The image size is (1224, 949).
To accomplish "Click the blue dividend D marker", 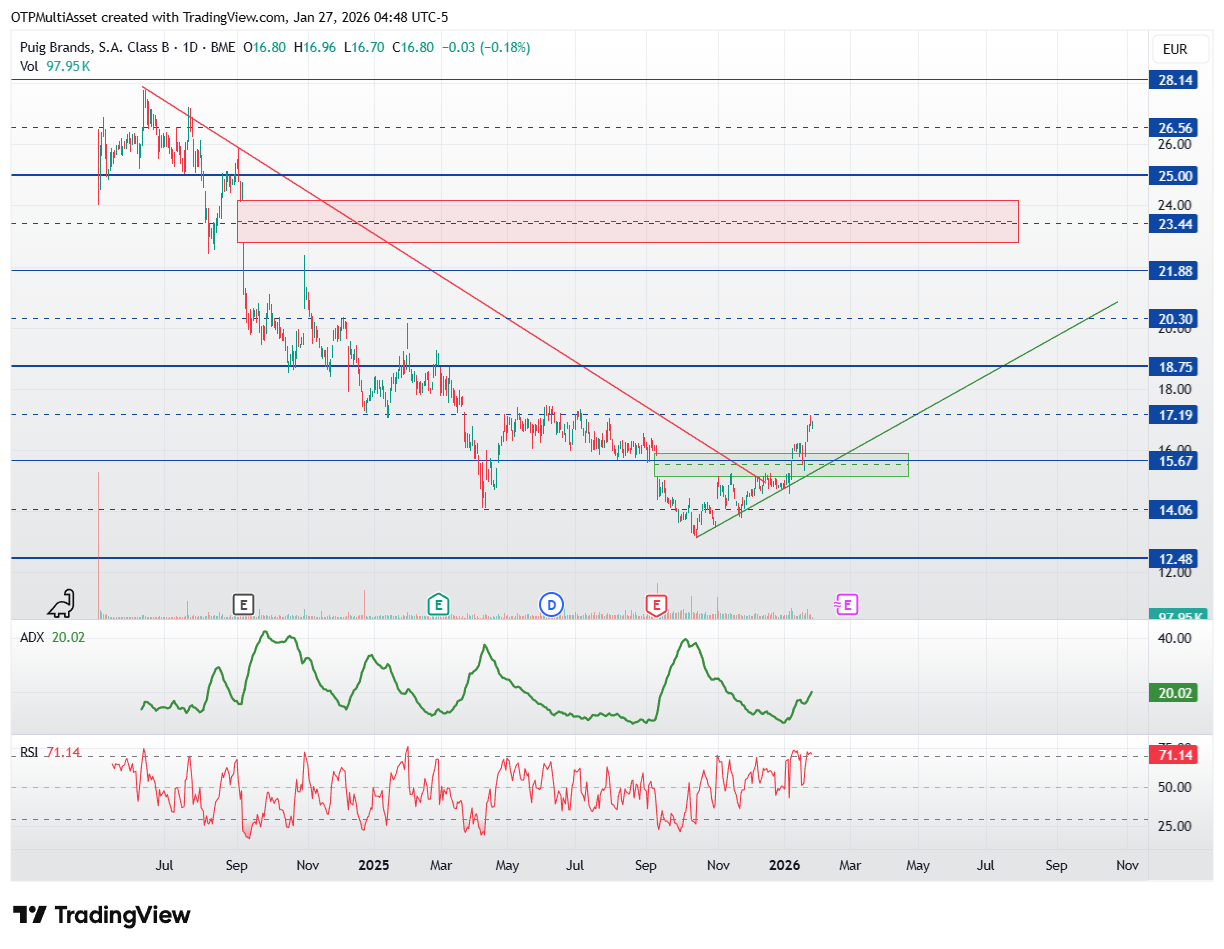I will (x=551, y=604).
